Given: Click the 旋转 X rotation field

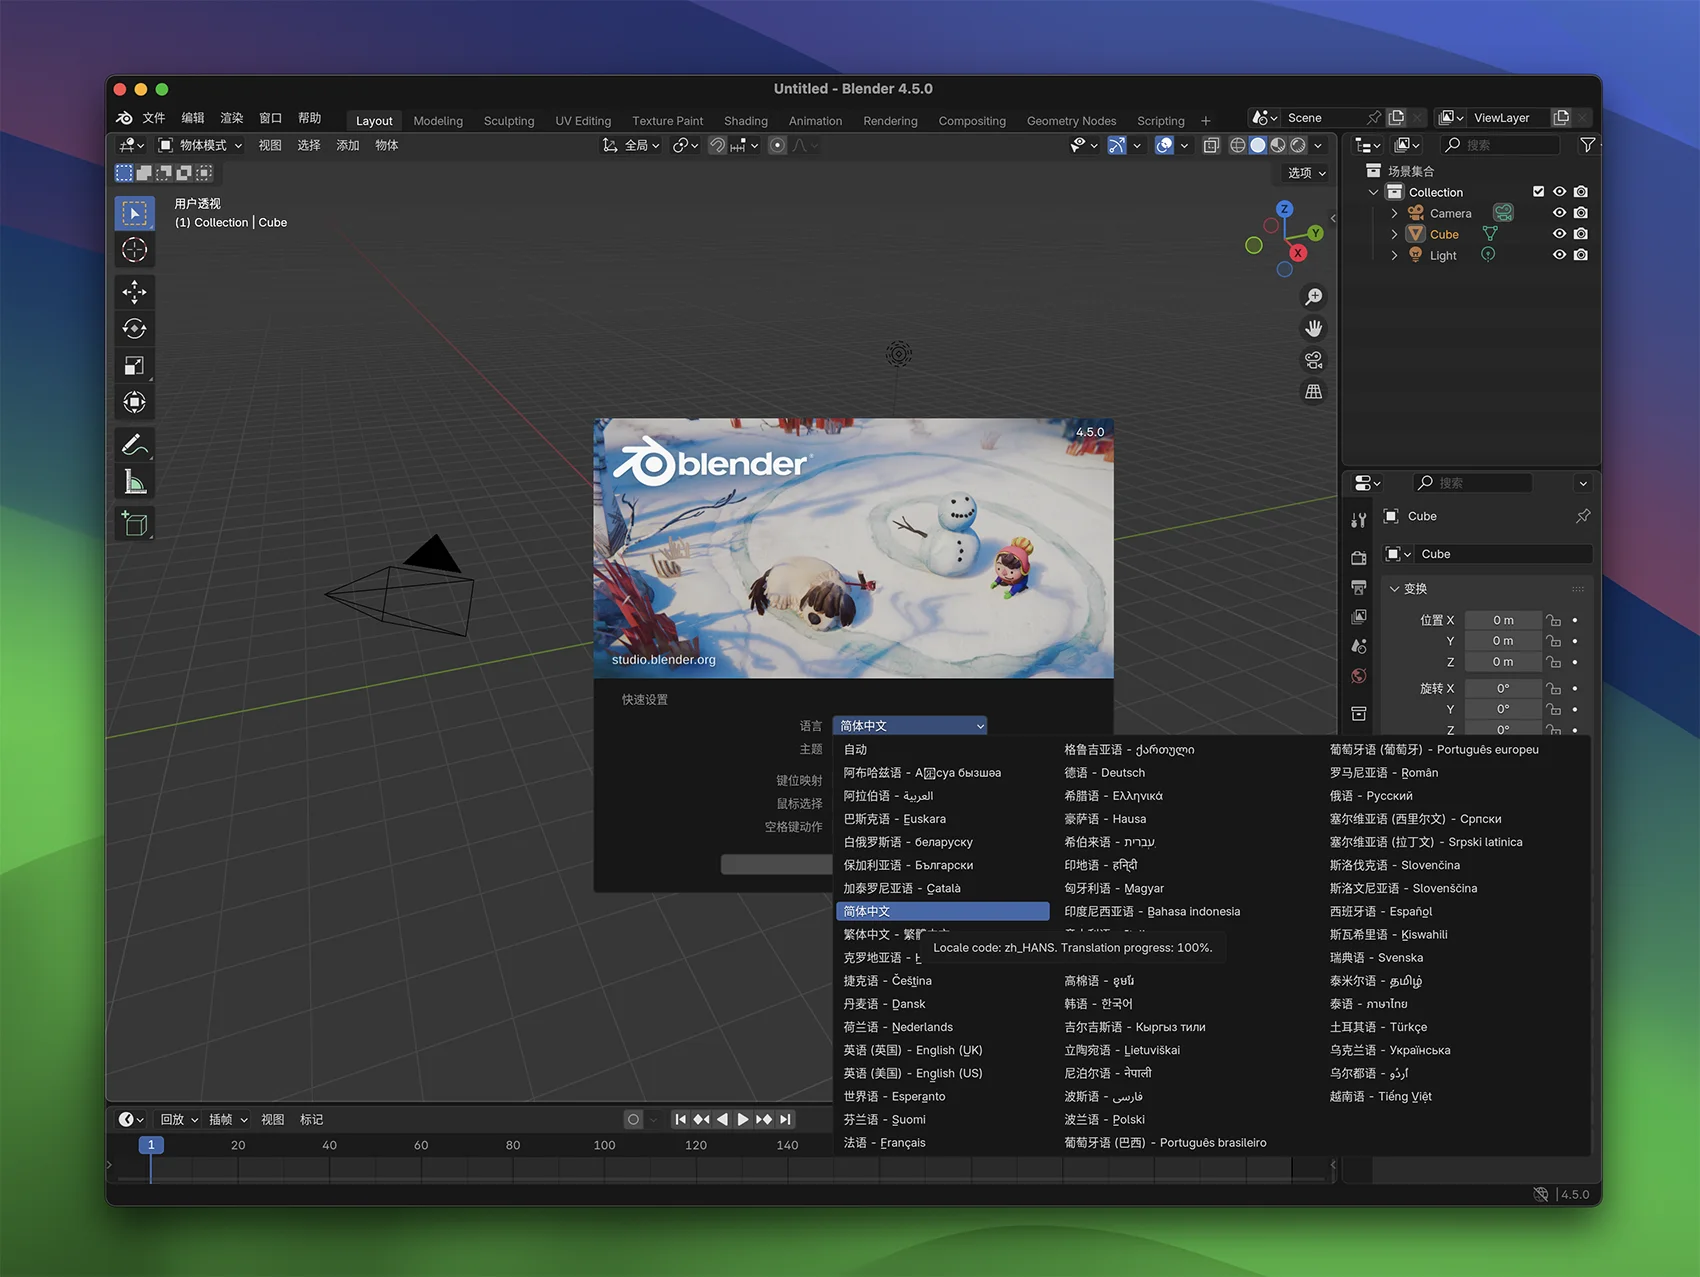Looking at the screenshot, I should point(1503,688).
